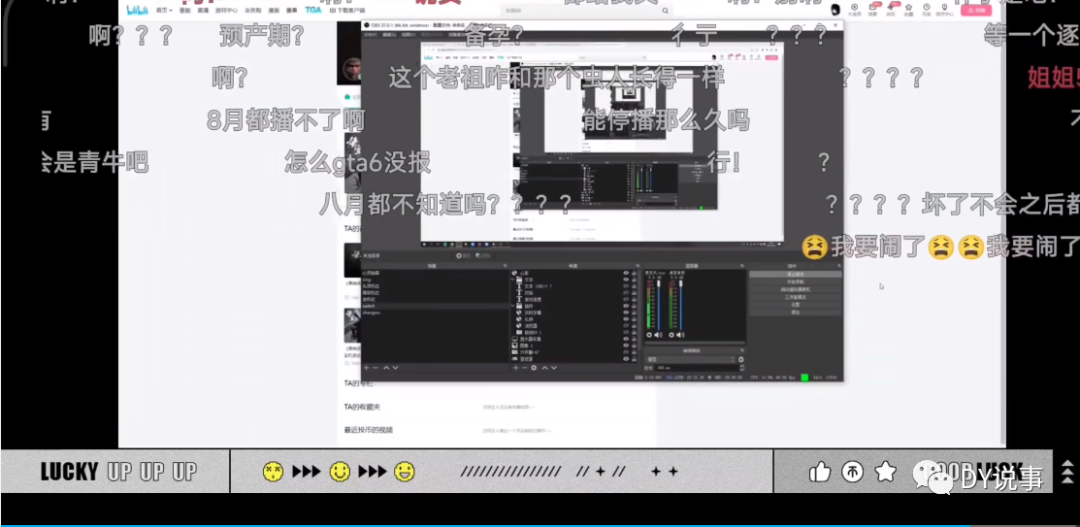This screenshot has width=1080, height=527.
Task: Move the selected source up
Action: pyautogui.click(x=545, y=368)
